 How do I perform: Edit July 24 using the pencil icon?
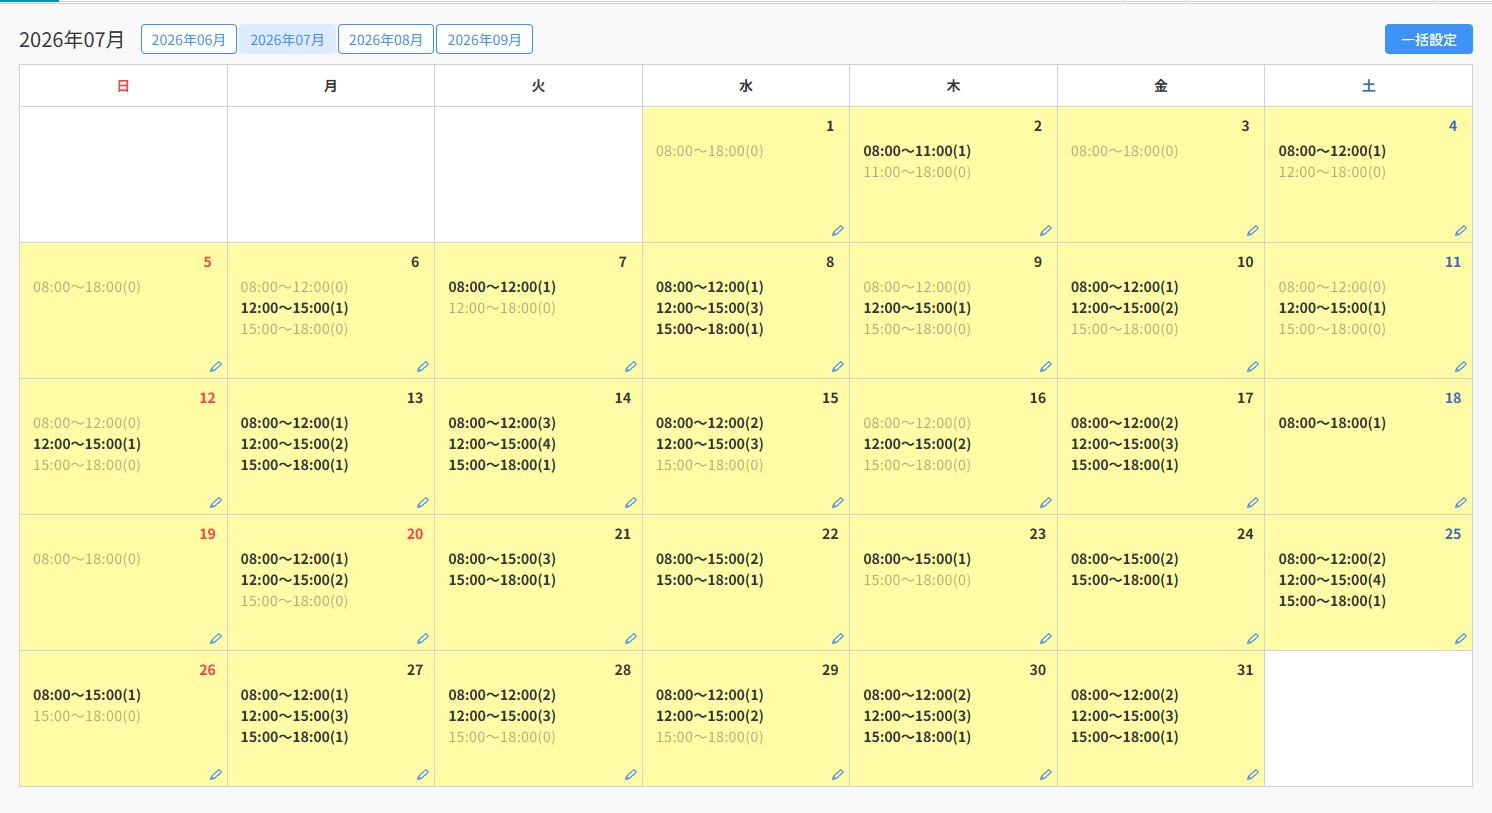tap(1253, 639)
